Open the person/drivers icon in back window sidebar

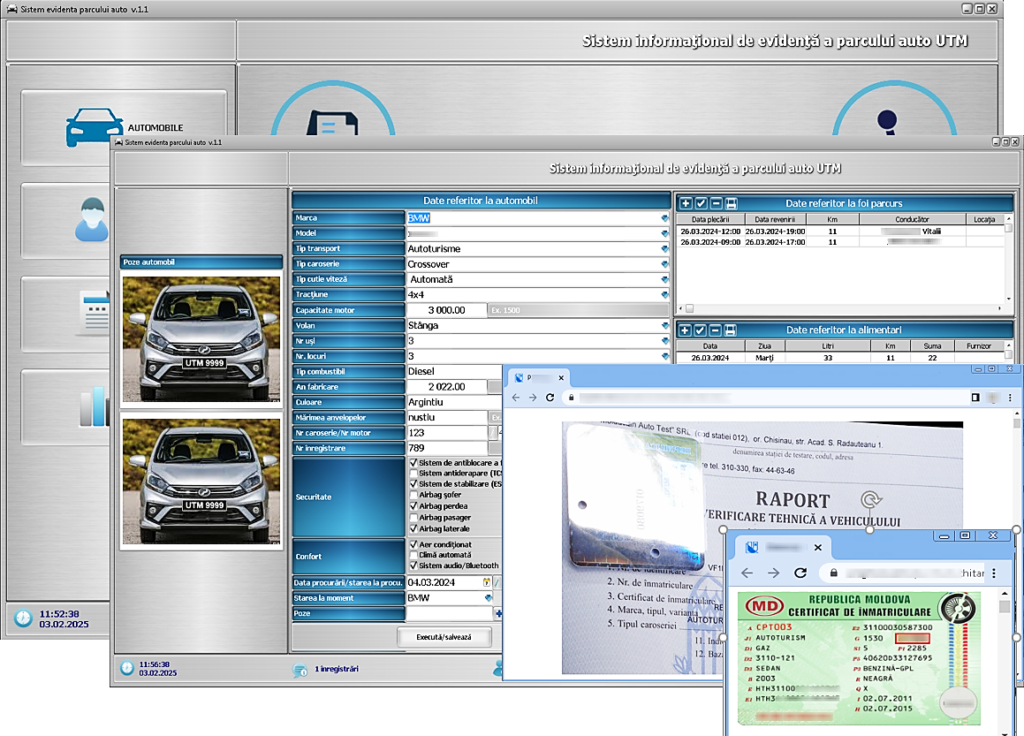[91, 219]
